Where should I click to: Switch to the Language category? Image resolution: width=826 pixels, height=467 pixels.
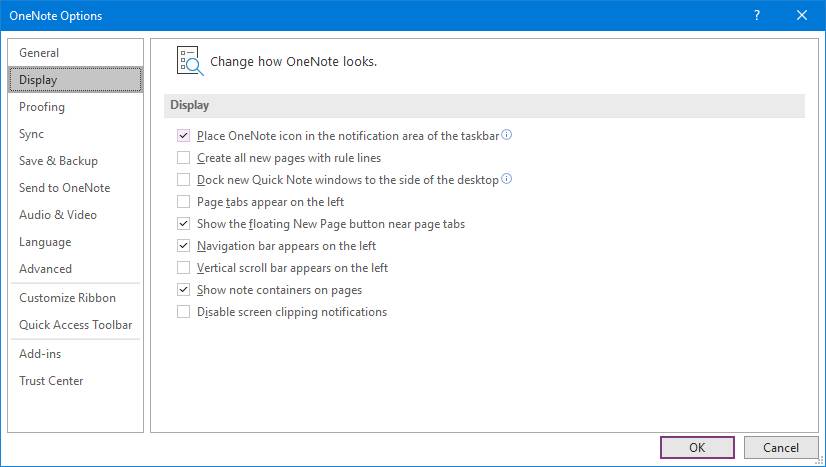coord(75,242)
